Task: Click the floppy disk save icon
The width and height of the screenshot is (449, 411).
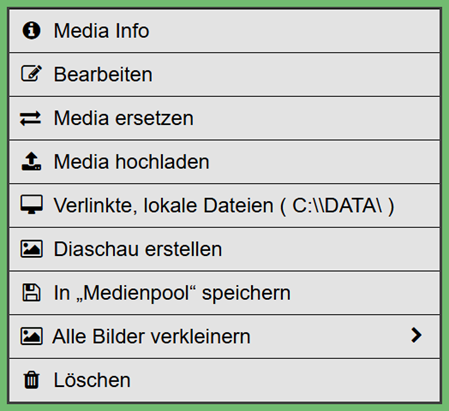Action: [x=31, y=293]
